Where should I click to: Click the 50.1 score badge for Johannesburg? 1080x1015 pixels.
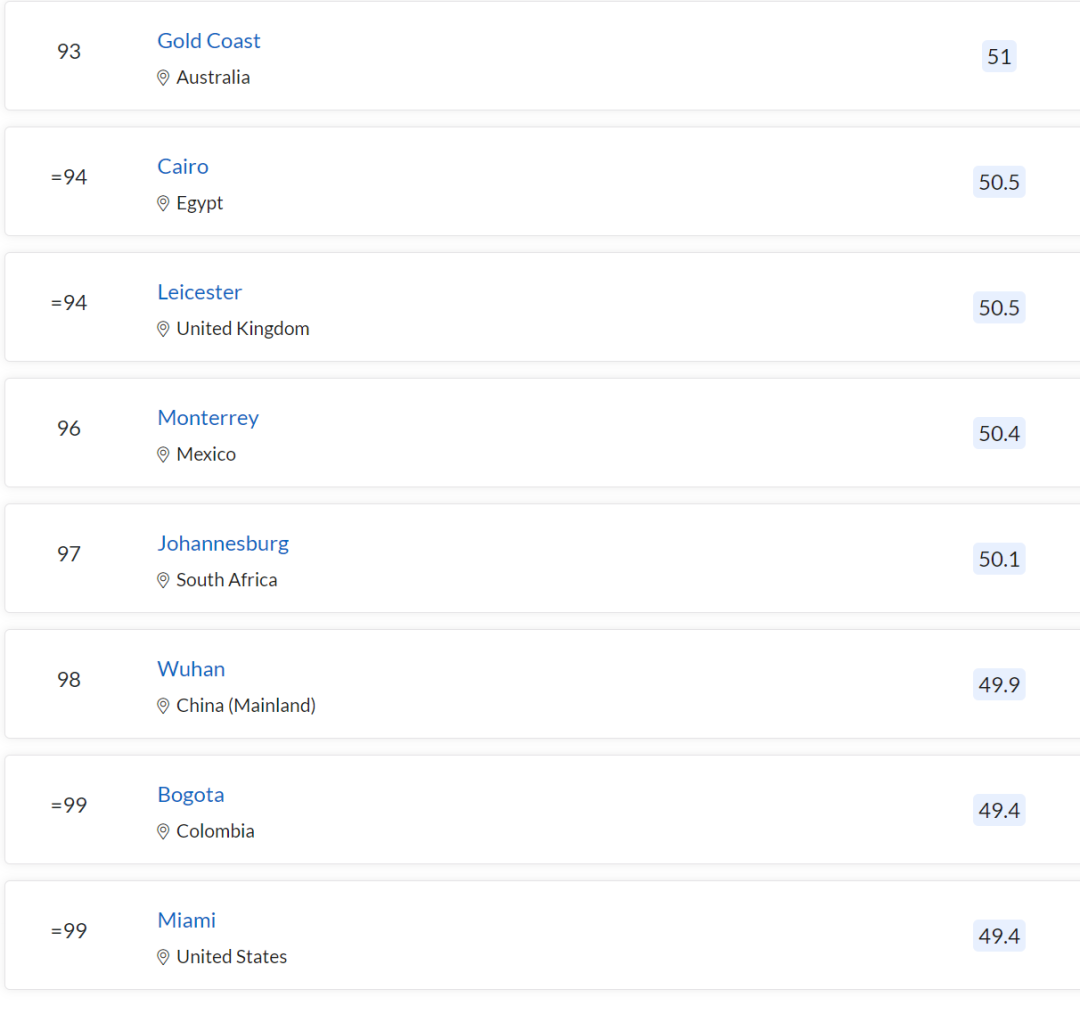tap(999, 559)
